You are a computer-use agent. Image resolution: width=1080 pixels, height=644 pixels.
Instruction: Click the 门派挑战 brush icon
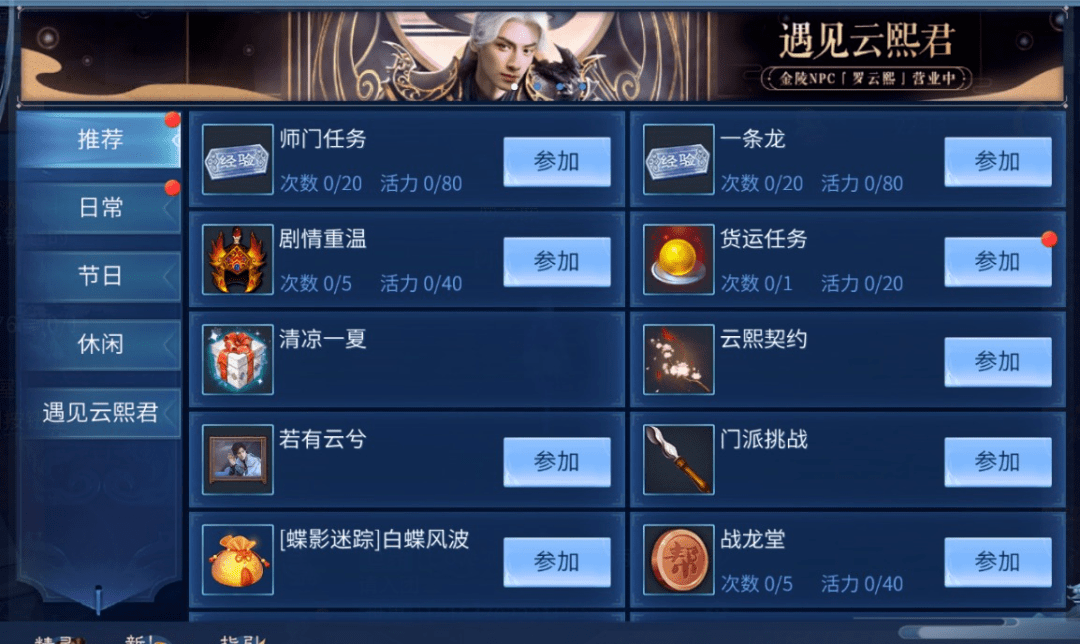[x=678, y=459]
